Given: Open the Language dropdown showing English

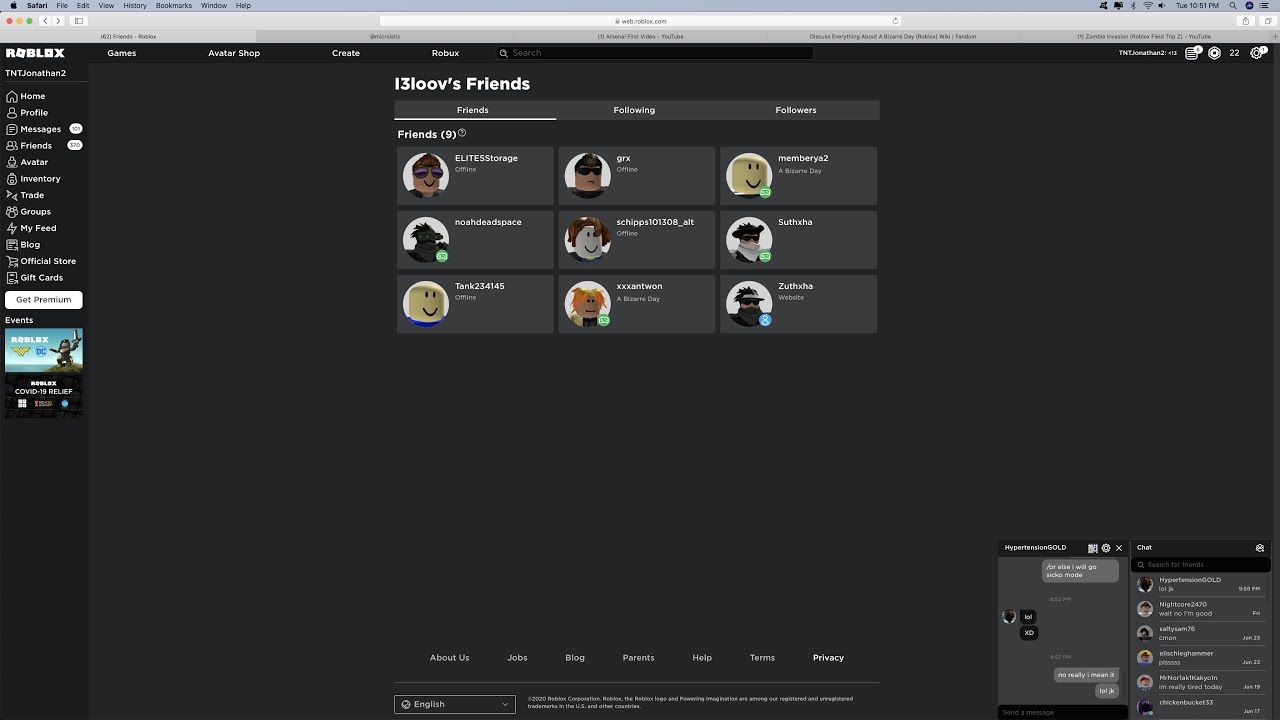Looking at the screenshot, I should coord(455,704).
